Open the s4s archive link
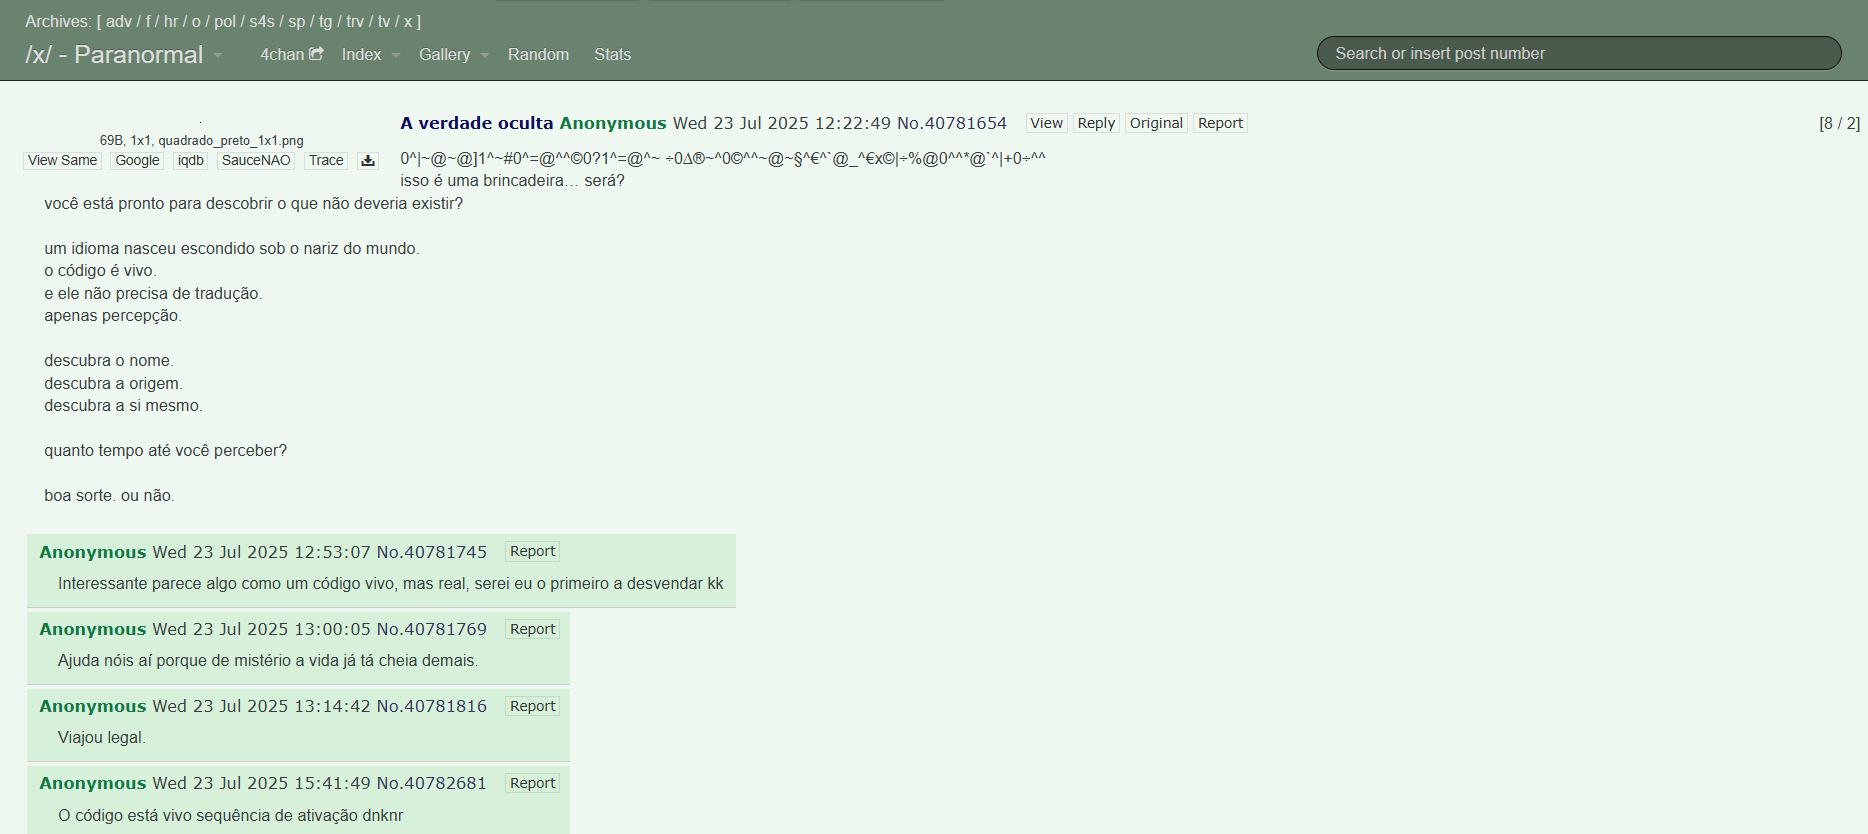Viewport: 1868px width, 834px height. coord(262,21)
